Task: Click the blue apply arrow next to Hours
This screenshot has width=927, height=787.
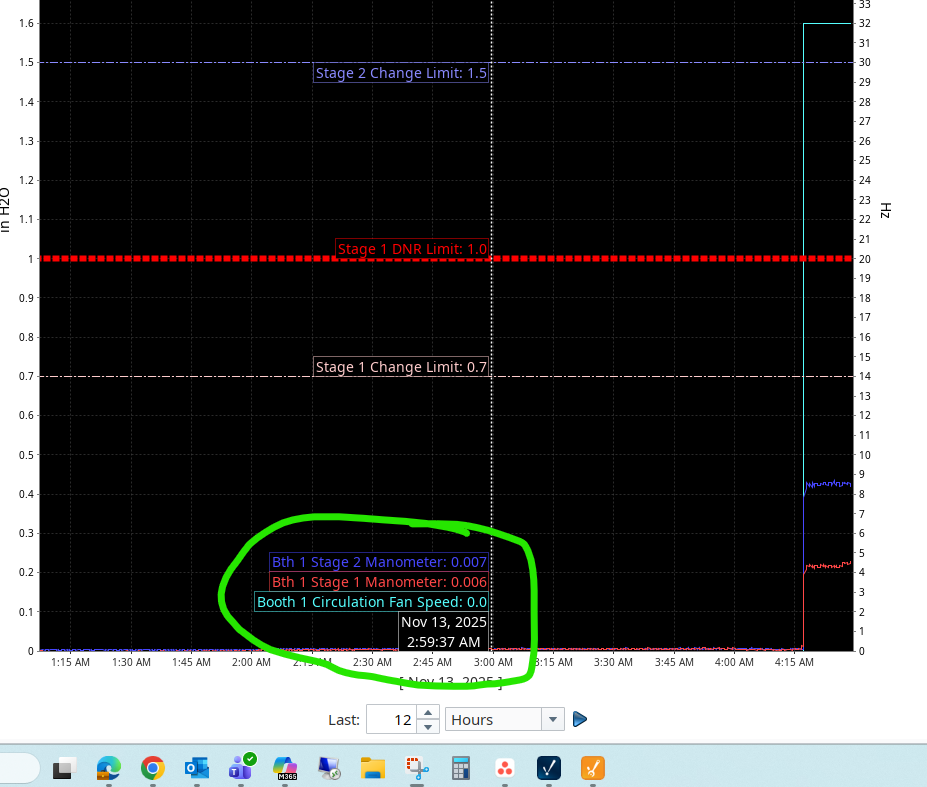Action: (x=580, y=720)
